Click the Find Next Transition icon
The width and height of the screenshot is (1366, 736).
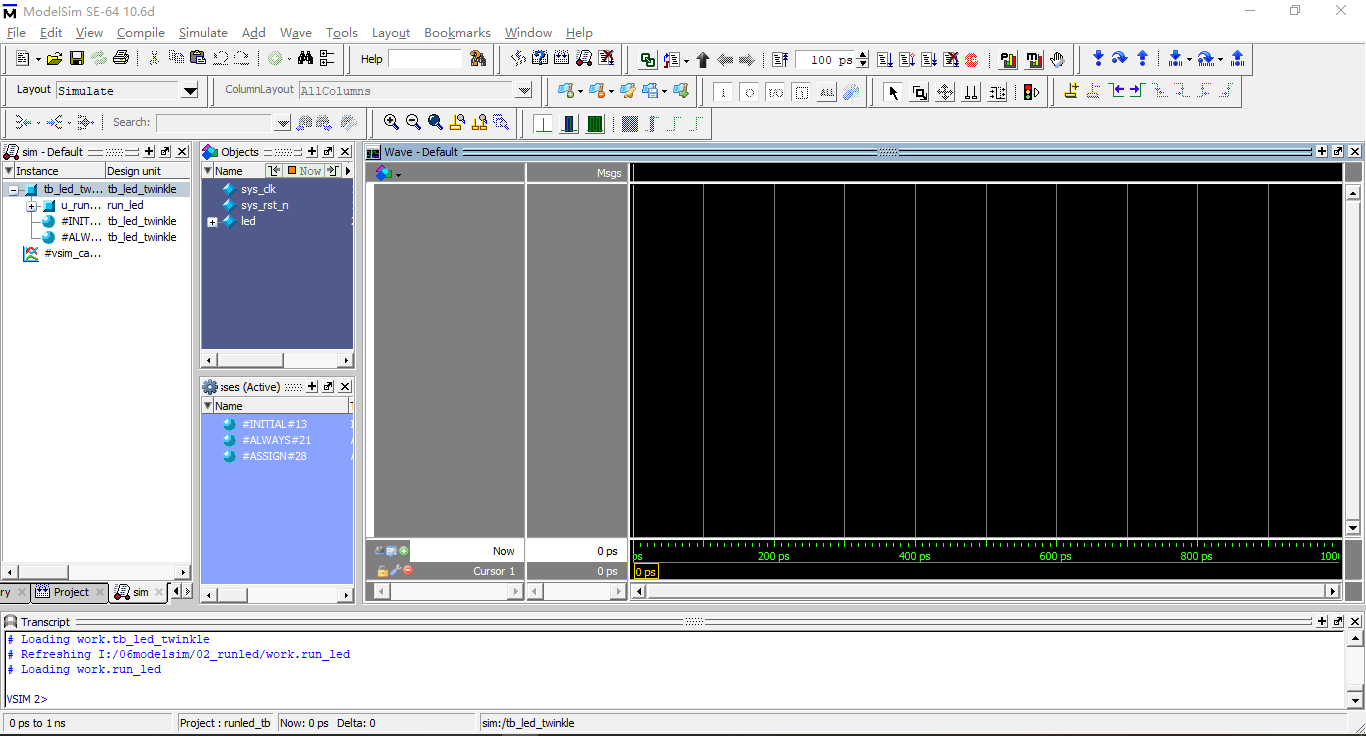pyautogui.click(x=1136, y=91)
